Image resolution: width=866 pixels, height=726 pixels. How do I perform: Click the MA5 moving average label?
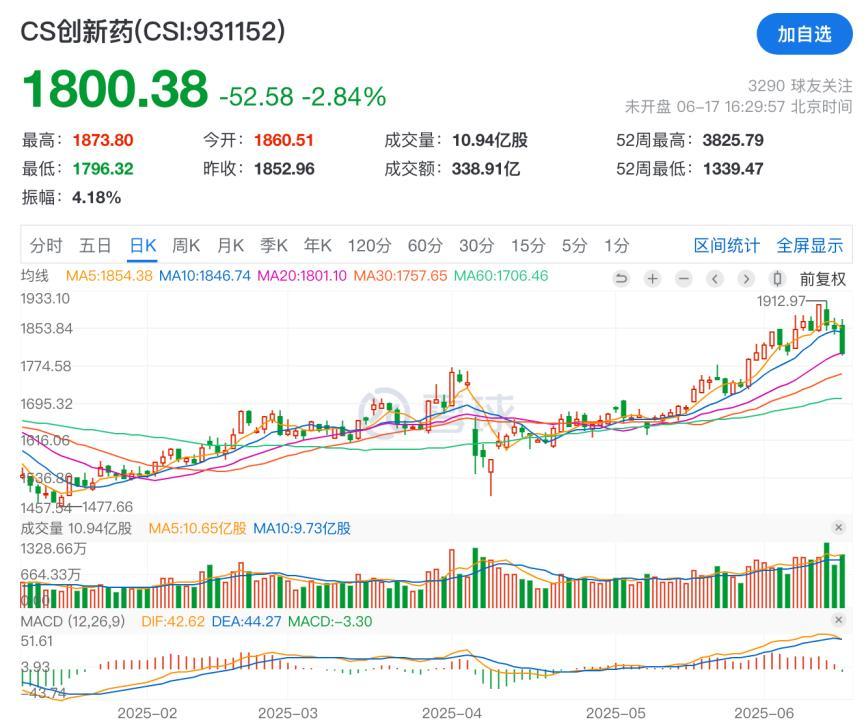(x=109, y=275)
